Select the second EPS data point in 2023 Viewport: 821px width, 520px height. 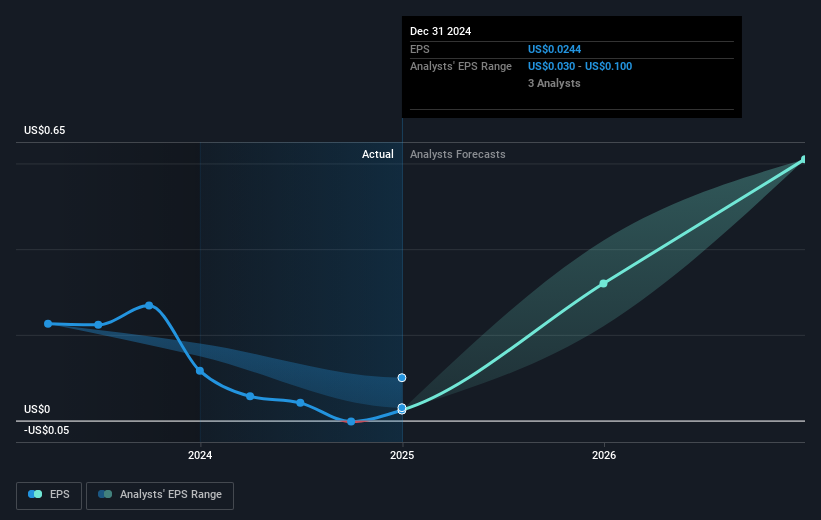tap(98, 325)
